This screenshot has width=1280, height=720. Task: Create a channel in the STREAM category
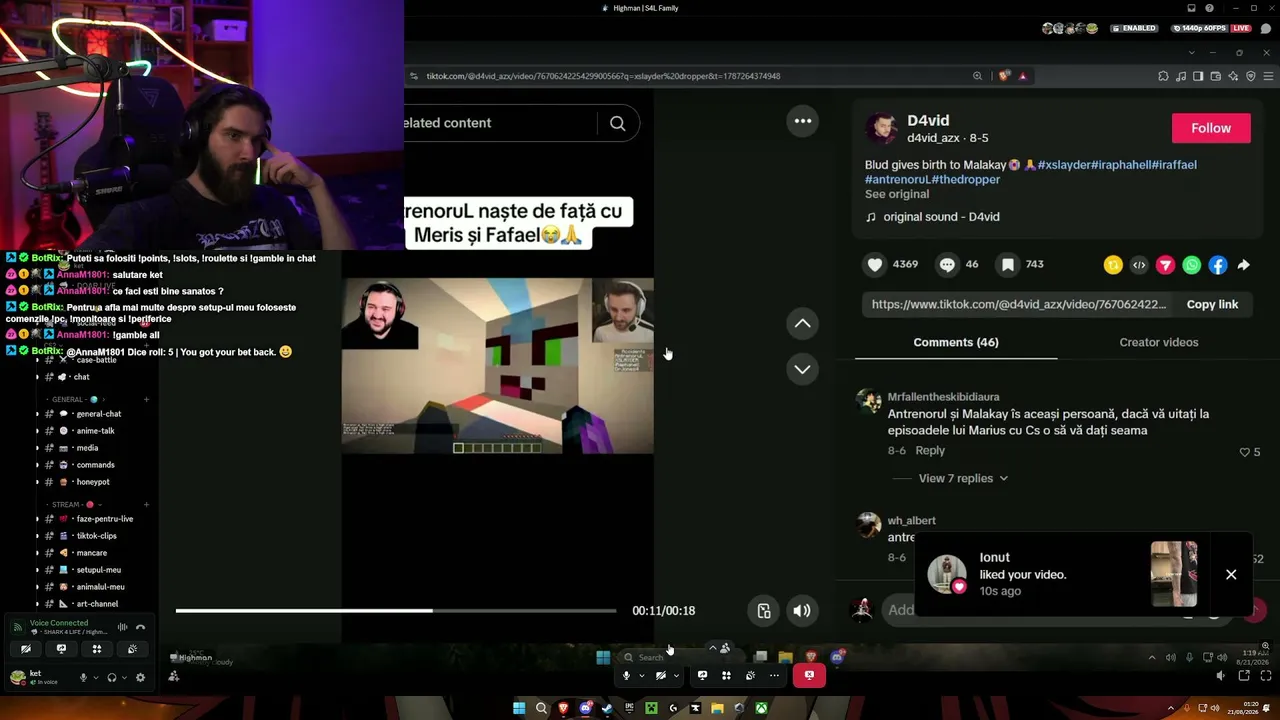(x=146, y=505)
